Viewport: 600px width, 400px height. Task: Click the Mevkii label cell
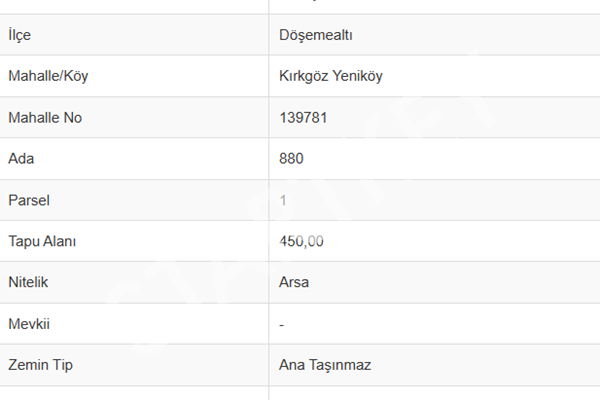pyautogui.click(x=28, y=323)
